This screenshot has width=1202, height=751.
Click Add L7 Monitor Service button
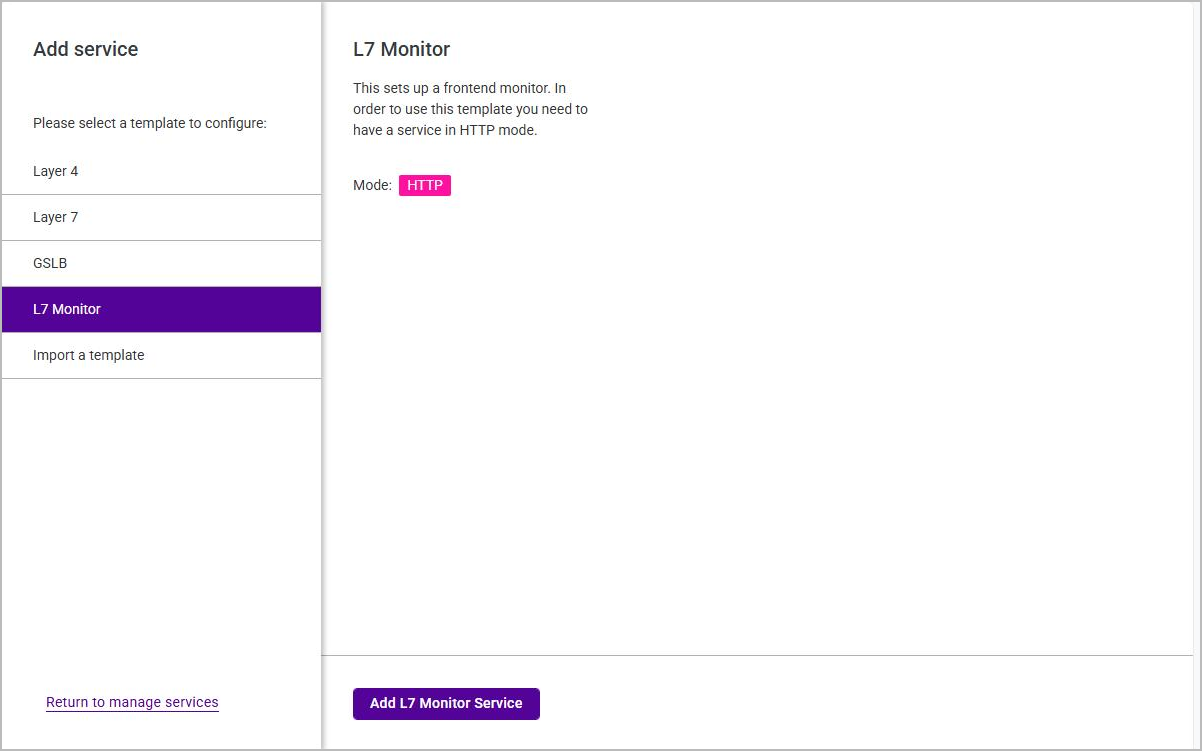[x=446, y=703]
